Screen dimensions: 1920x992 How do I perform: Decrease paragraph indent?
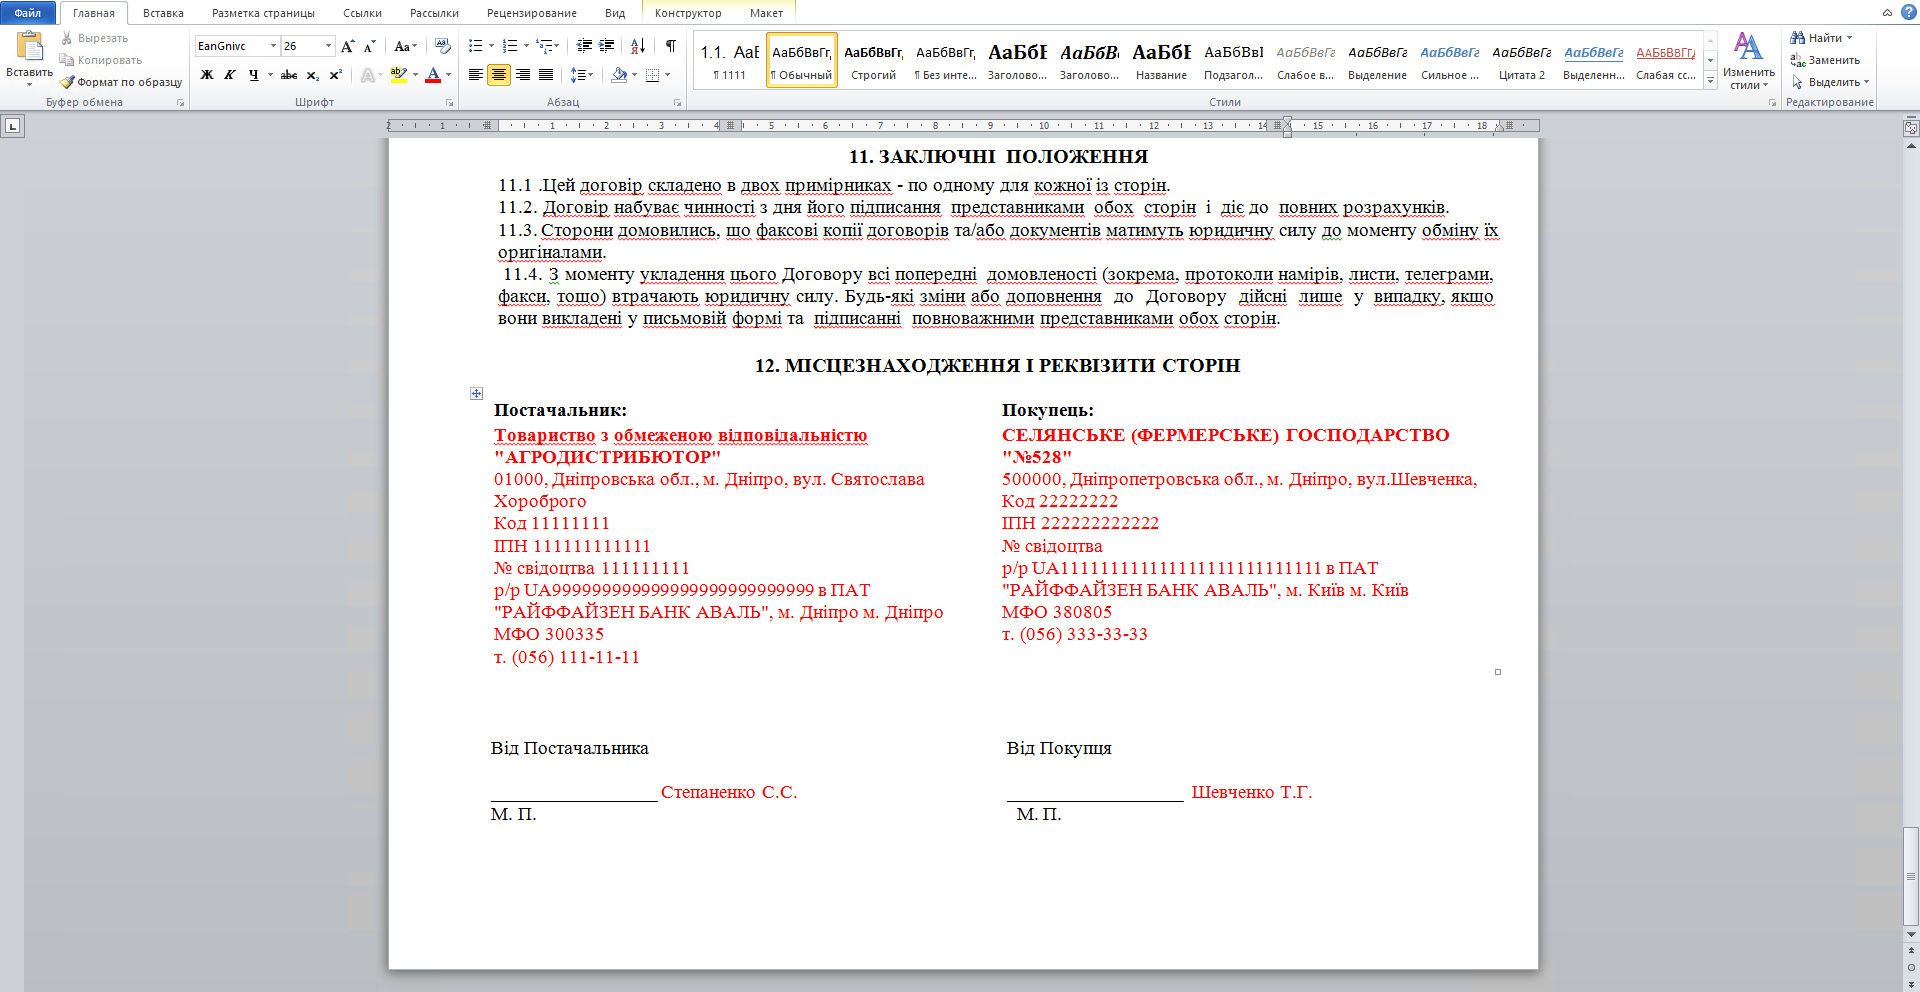(x=584, y=46)
